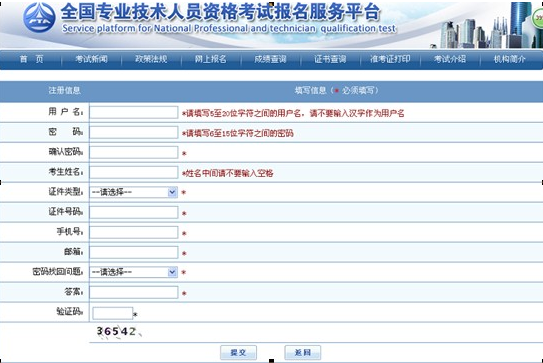Select 准考证打印 in the navigation bar
The width and height of the screenshot is (543, 363).
pyautogui.click(x=390, y=59)
